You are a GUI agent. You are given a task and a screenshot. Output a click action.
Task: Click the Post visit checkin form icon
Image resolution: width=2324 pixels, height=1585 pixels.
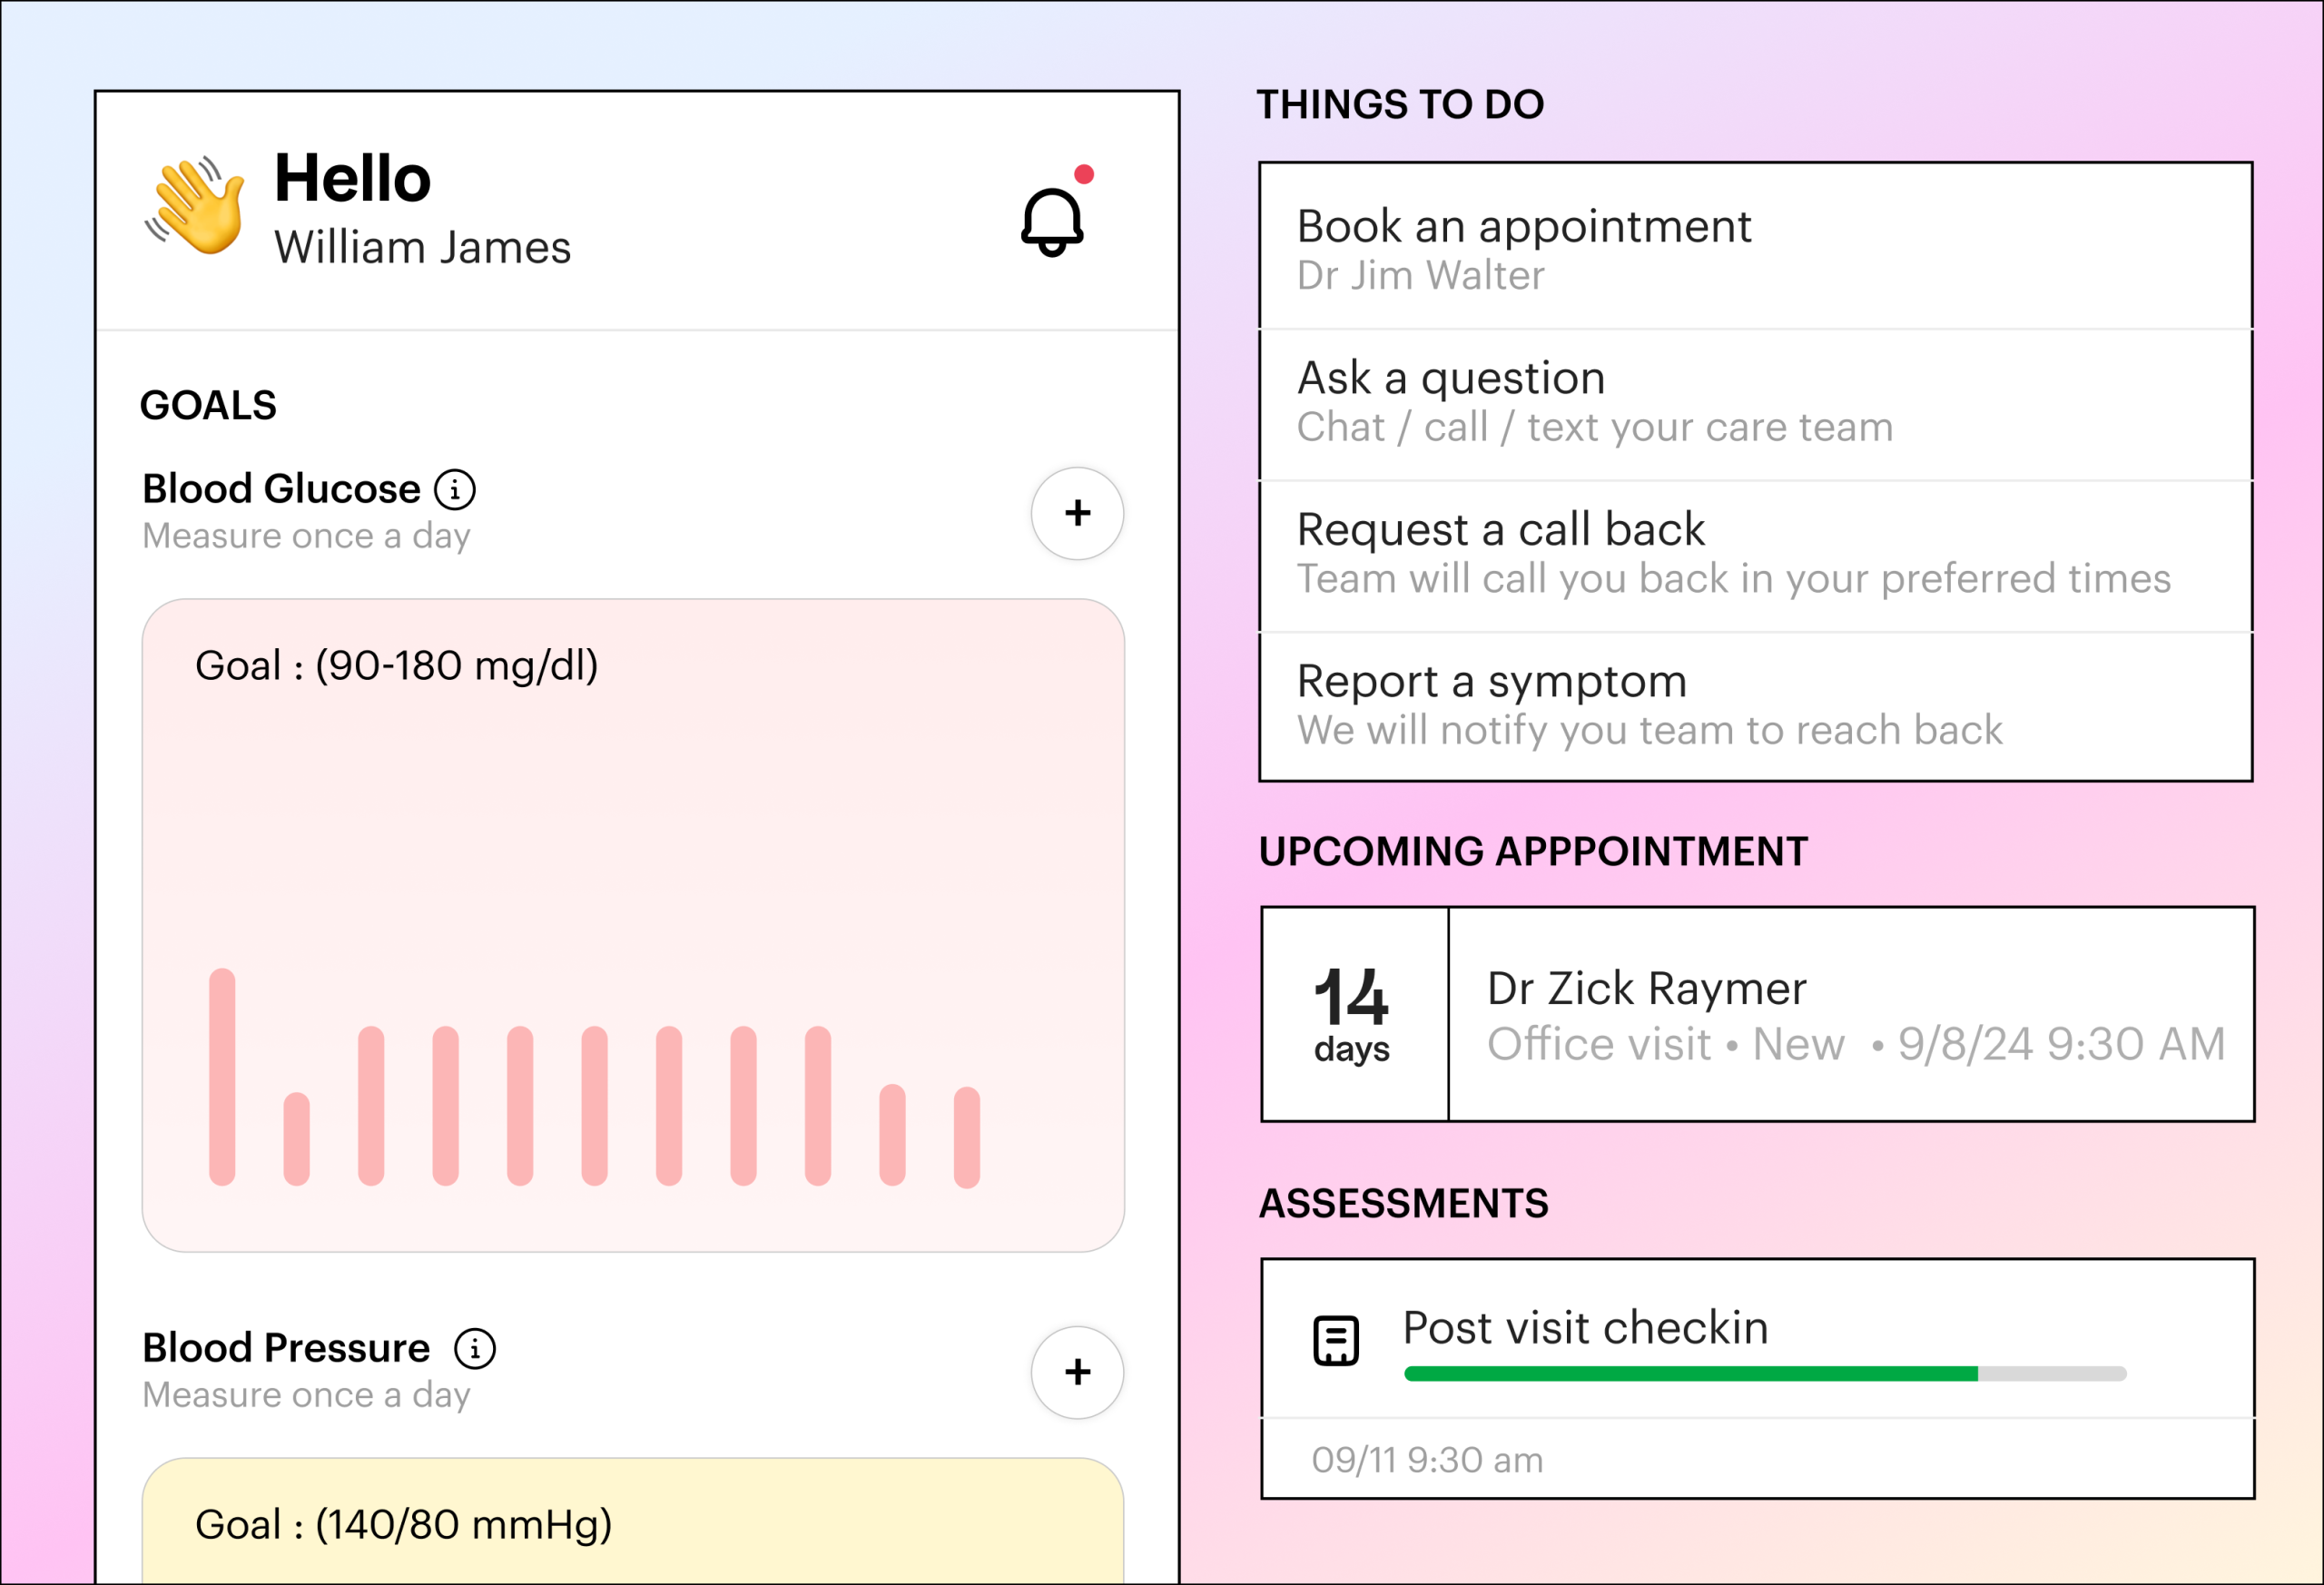[1335, 1340]
